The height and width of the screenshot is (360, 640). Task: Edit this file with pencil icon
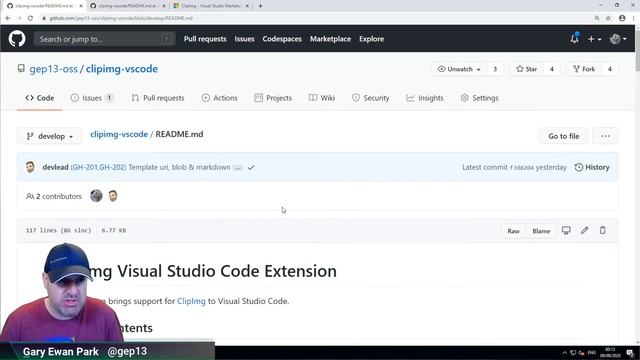584,231
